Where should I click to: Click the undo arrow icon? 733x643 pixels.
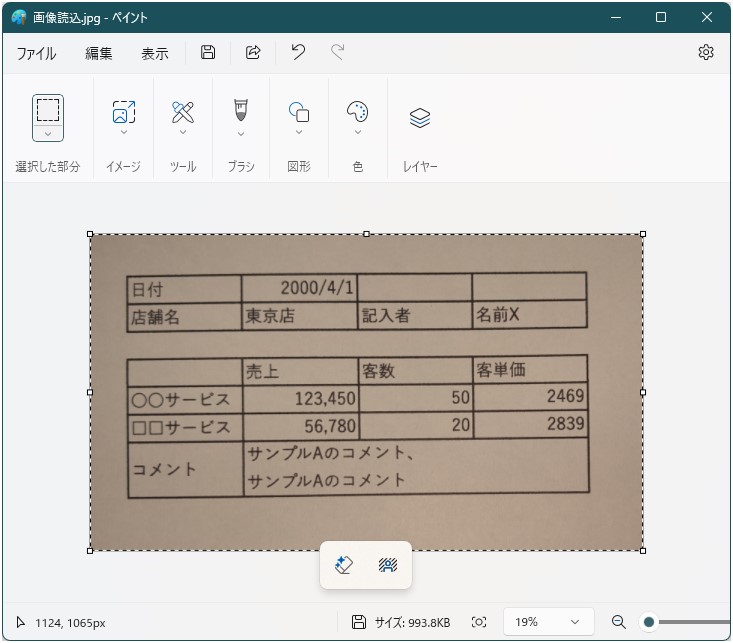pos(298,52)
